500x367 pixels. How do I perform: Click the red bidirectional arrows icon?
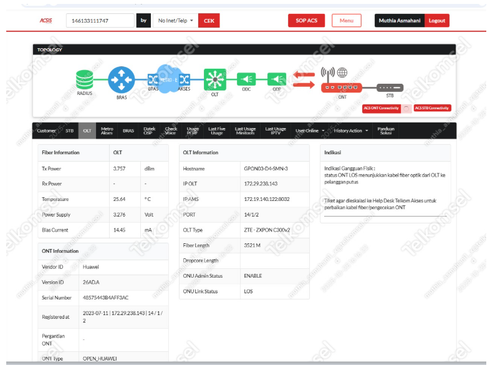[304, 80]
